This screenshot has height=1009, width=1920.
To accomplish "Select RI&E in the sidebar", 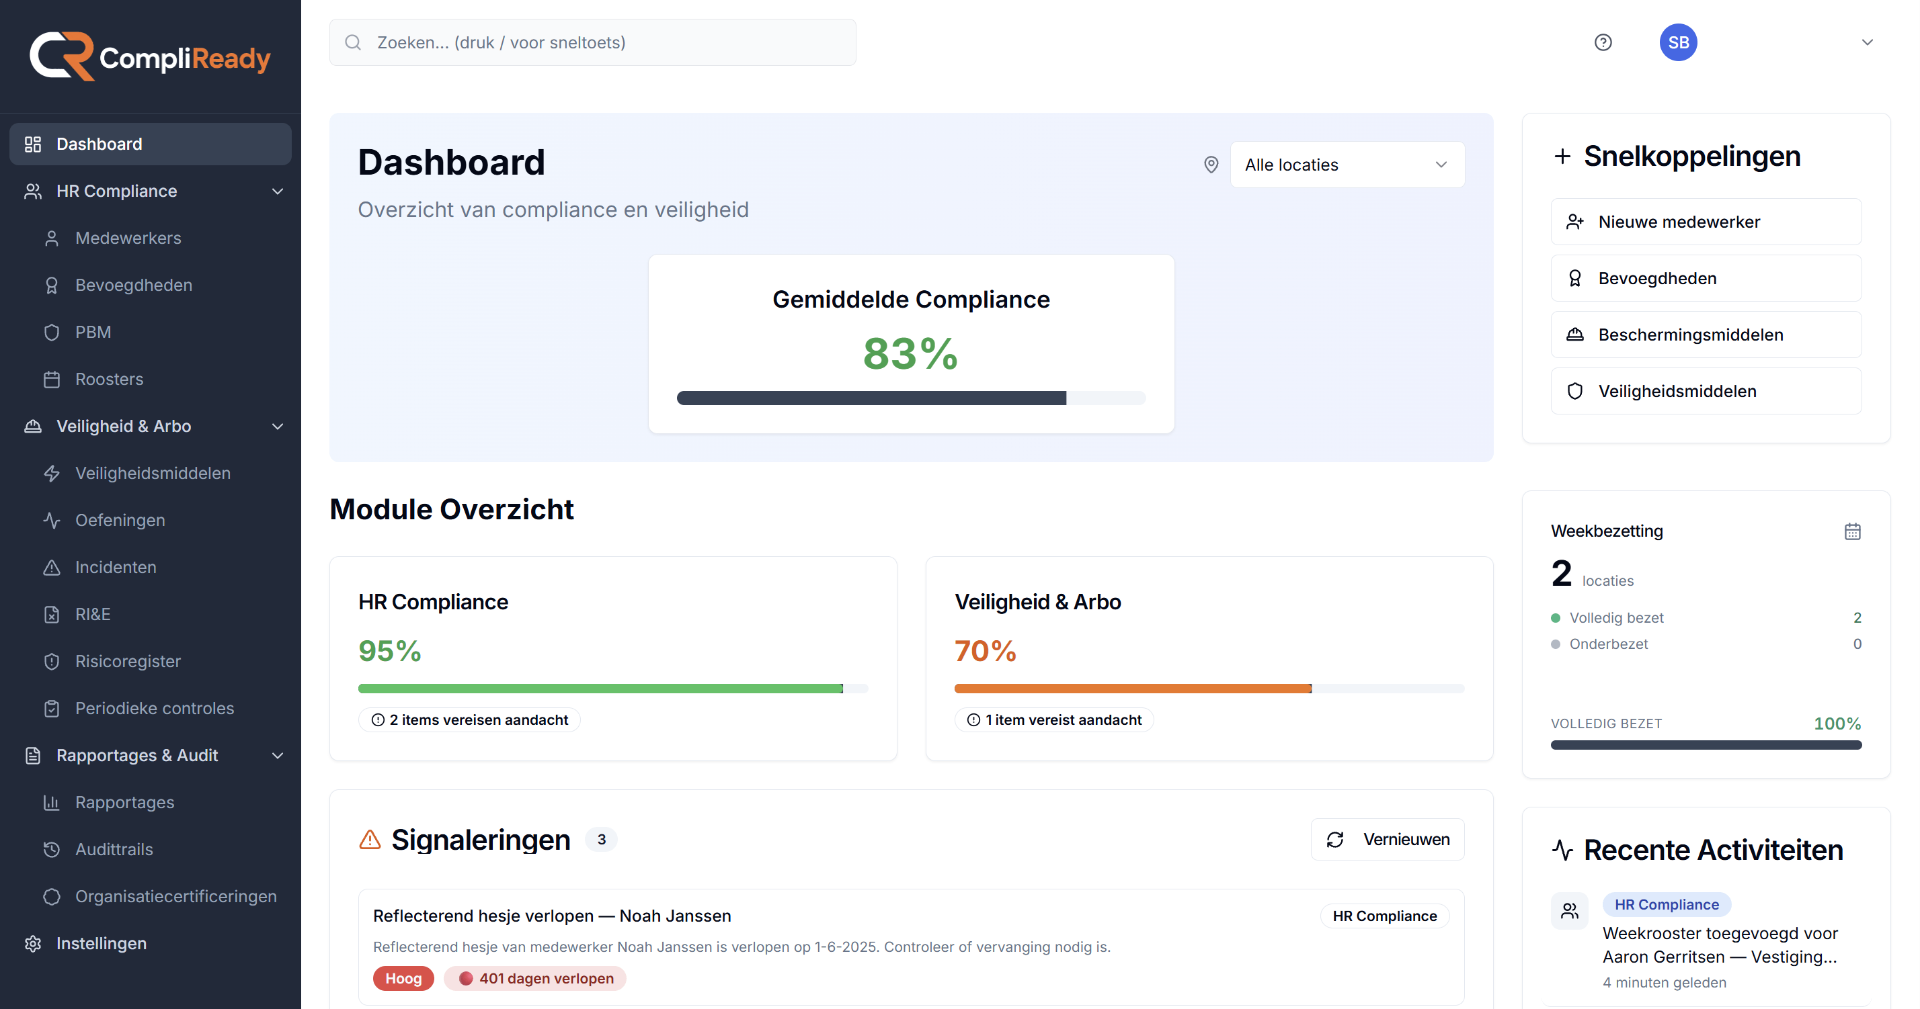I will (150, 614).
